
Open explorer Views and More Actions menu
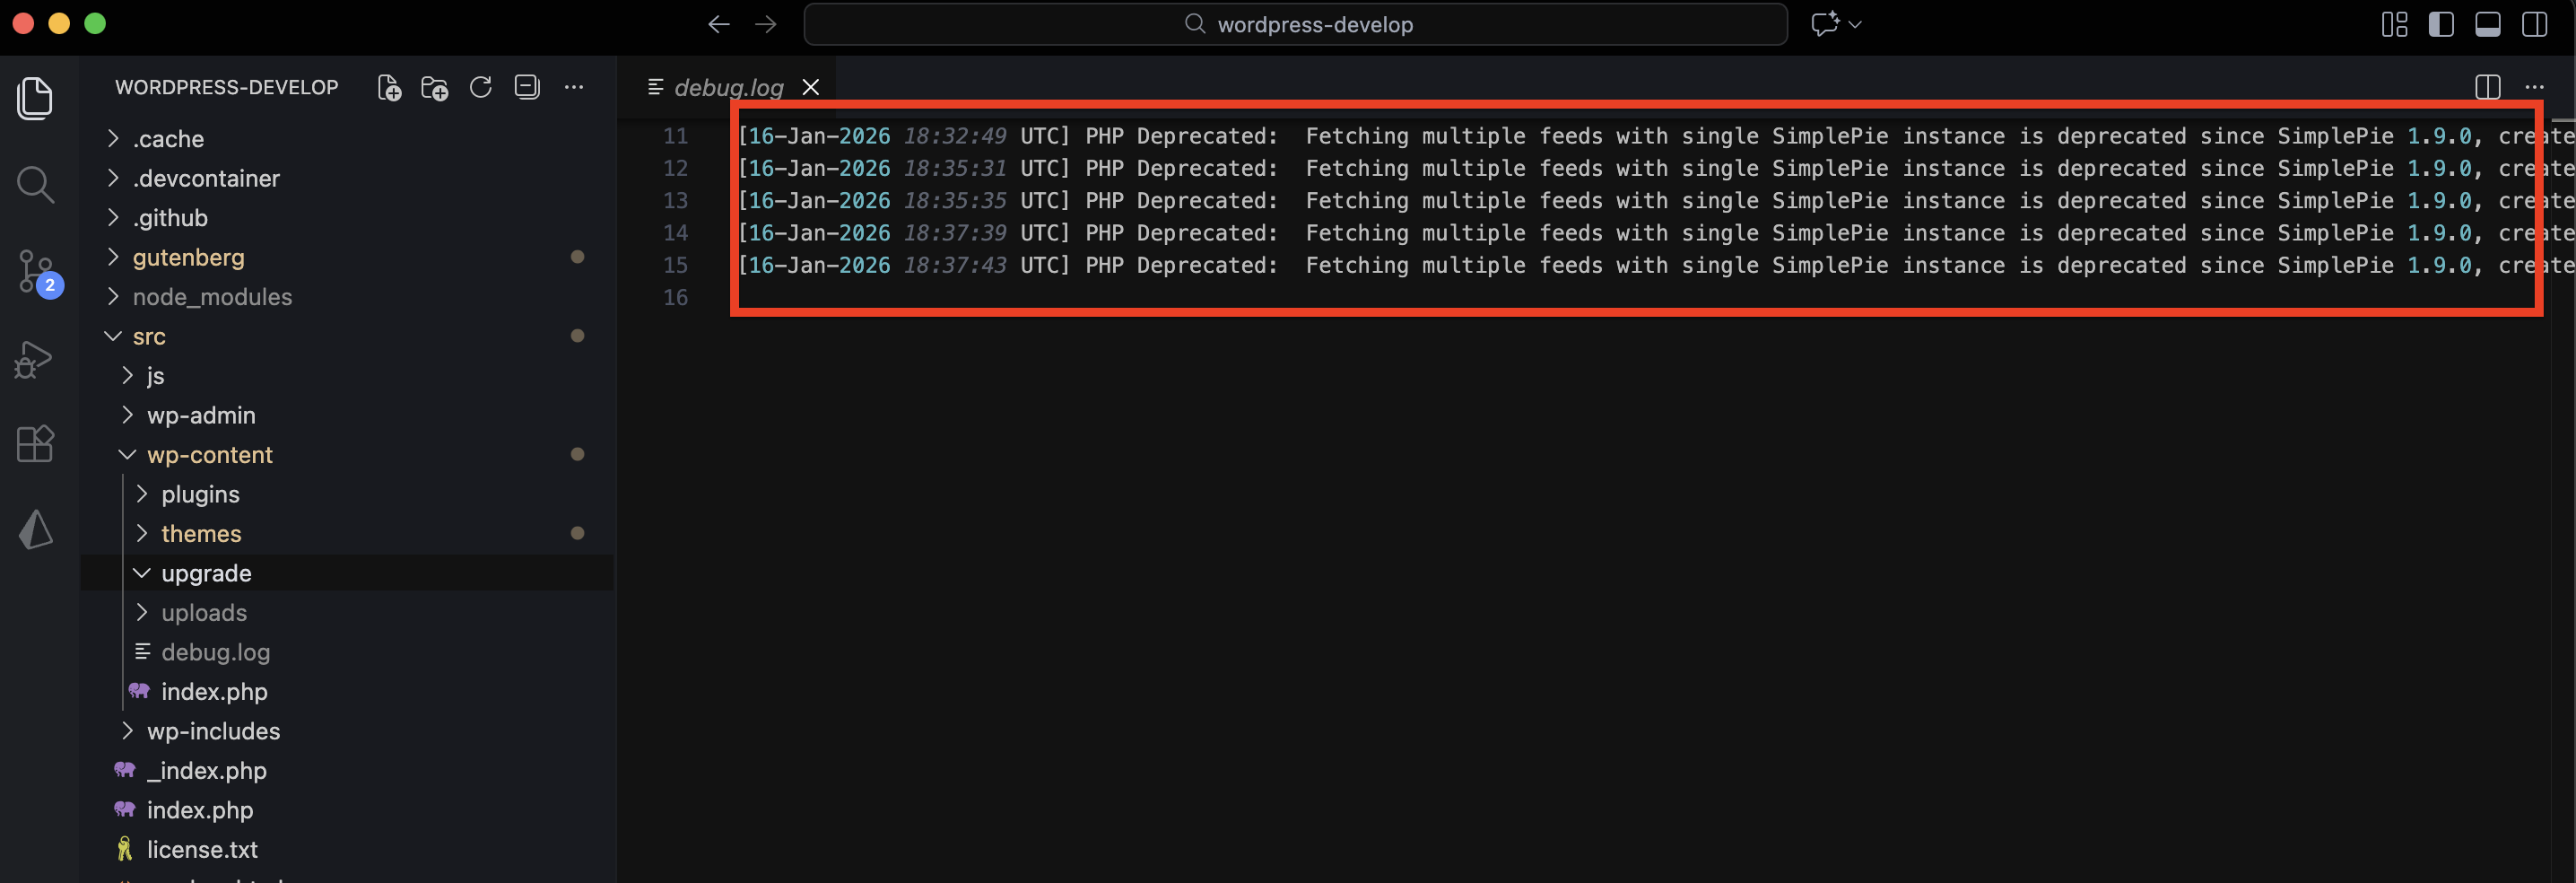point(574,88)
